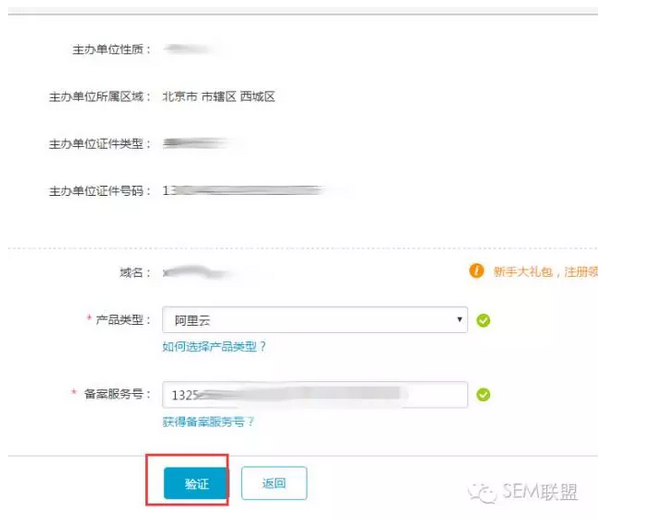Click the 产品类型 field label
This screenshot has width=665, height=520.
coord(123,319)
